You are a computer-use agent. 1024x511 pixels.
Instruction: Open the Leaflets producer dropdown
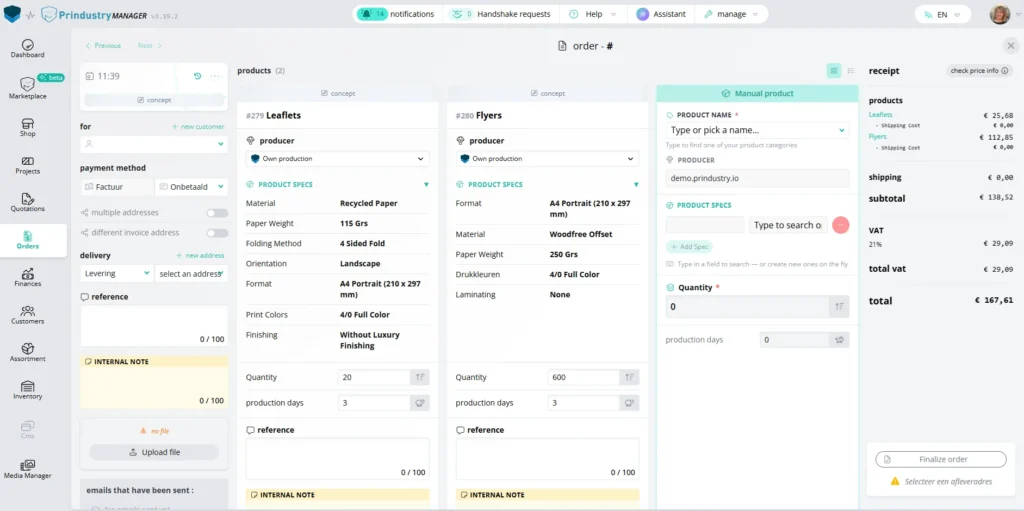pyautogui.click(x=338, y=159)
